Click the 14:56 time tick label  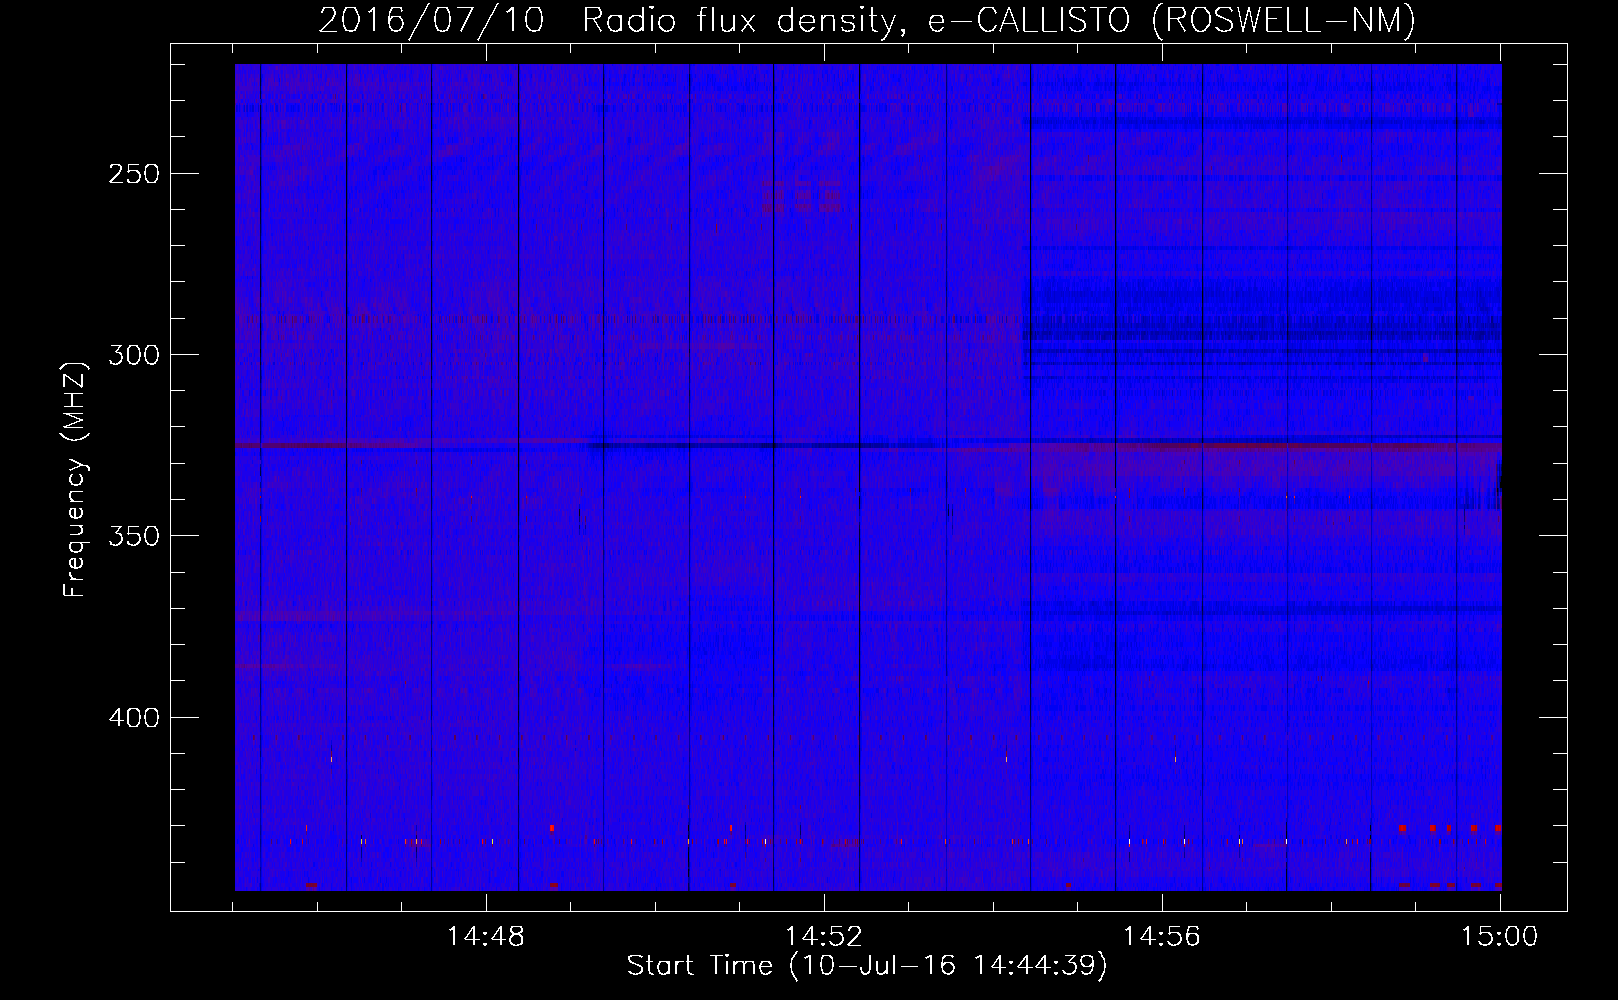coord(1162,937)
